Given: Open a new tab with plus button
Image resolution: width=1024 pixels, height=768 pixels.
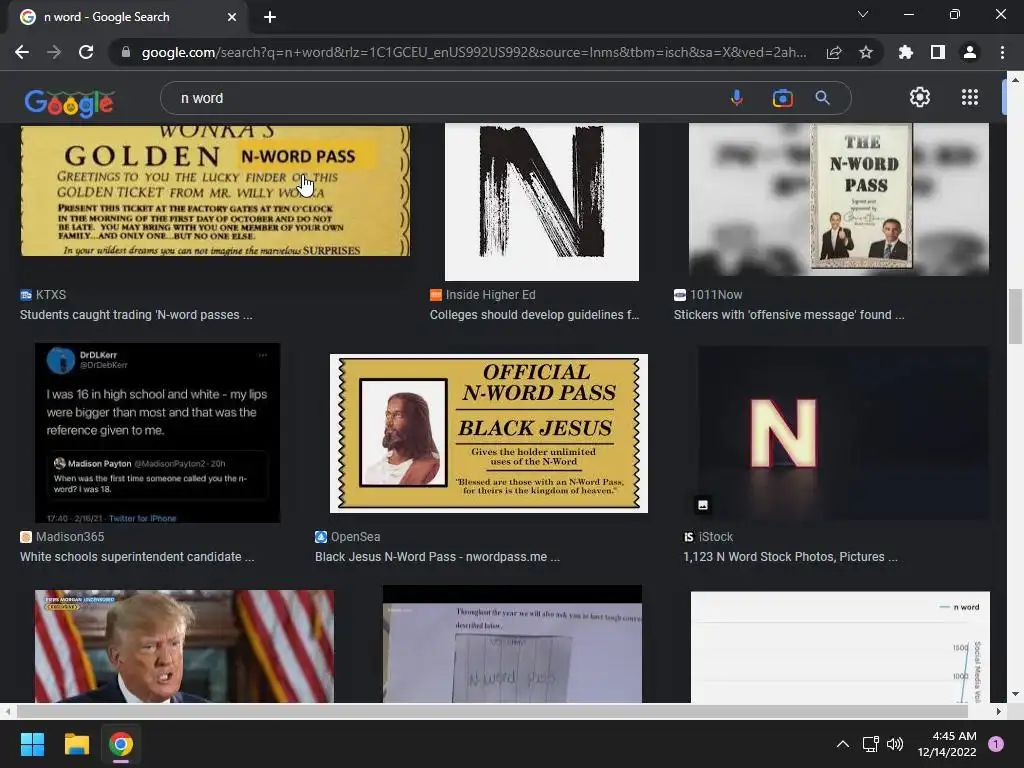Looking at the screenshot, I should click(x=270, y=17).
